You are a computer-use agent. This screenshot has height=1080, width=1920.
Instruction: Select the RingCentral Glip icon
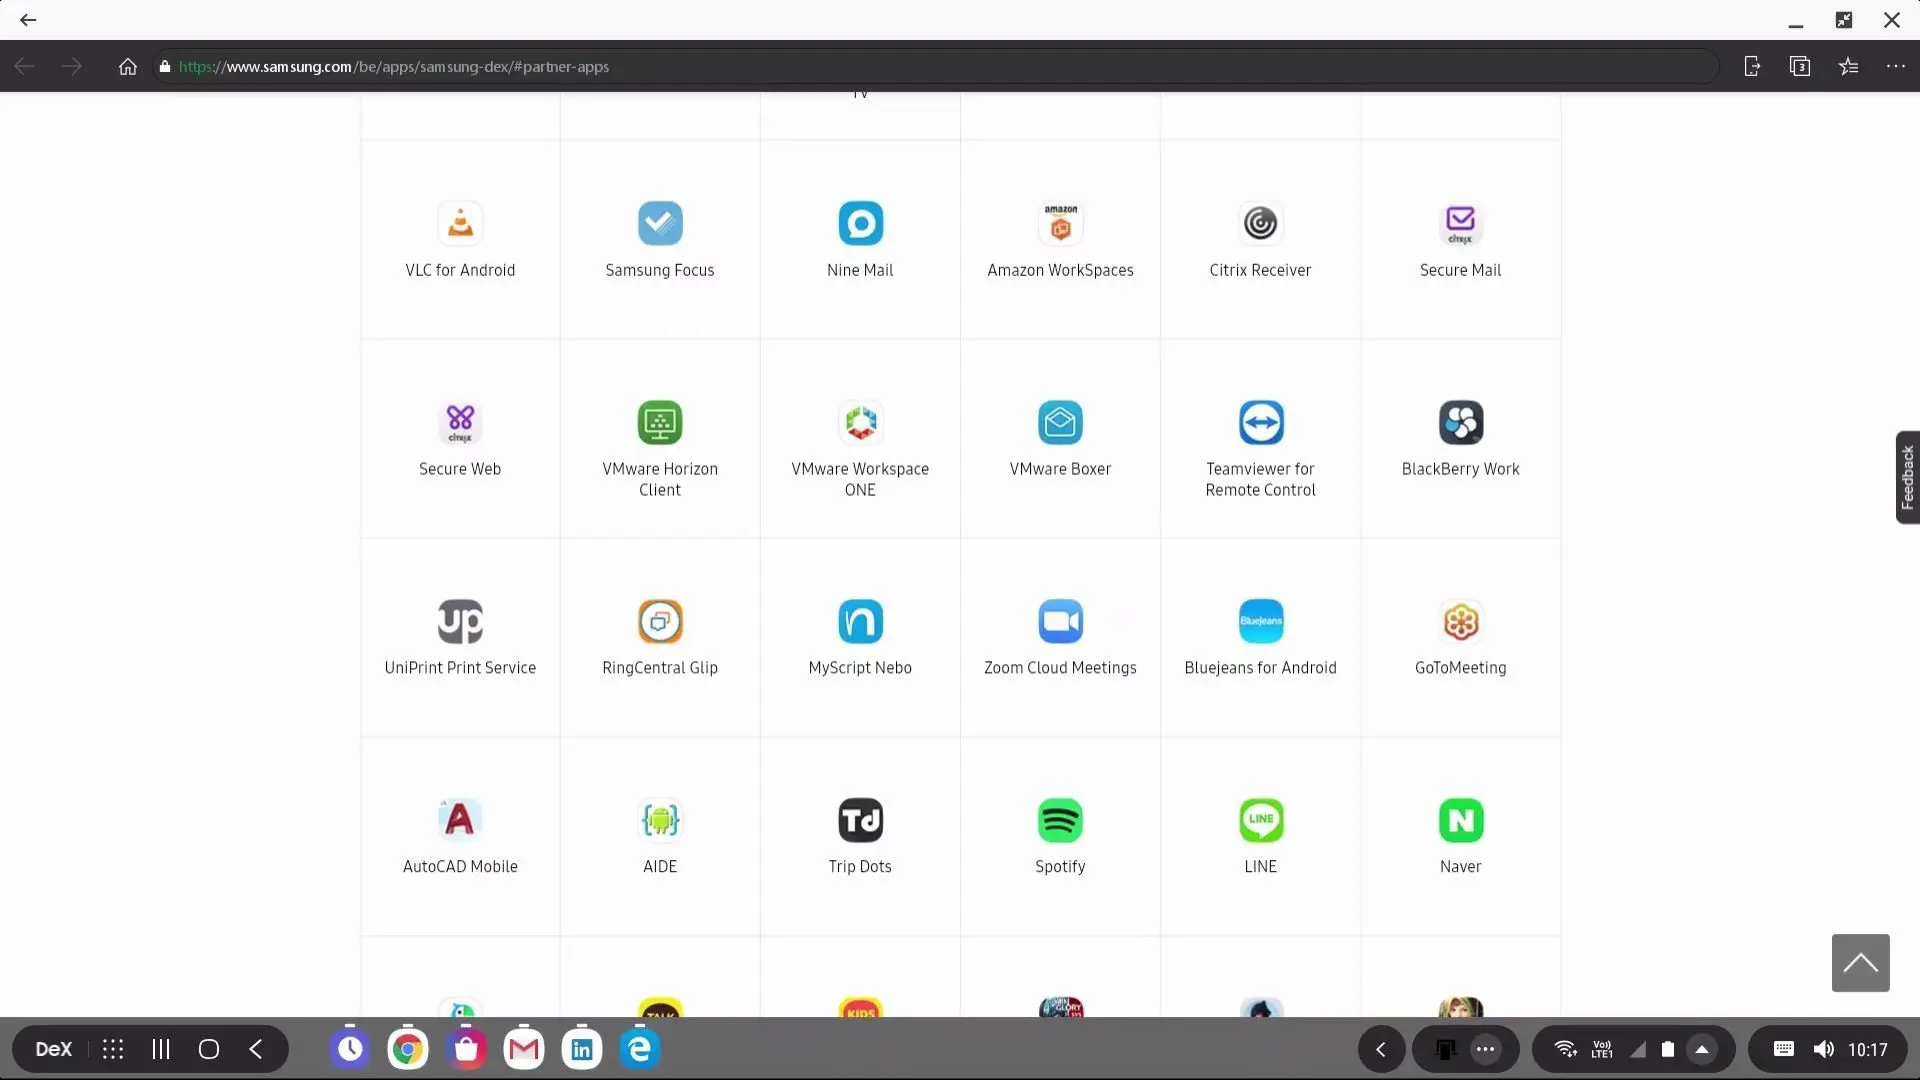(x=660, y=621)
